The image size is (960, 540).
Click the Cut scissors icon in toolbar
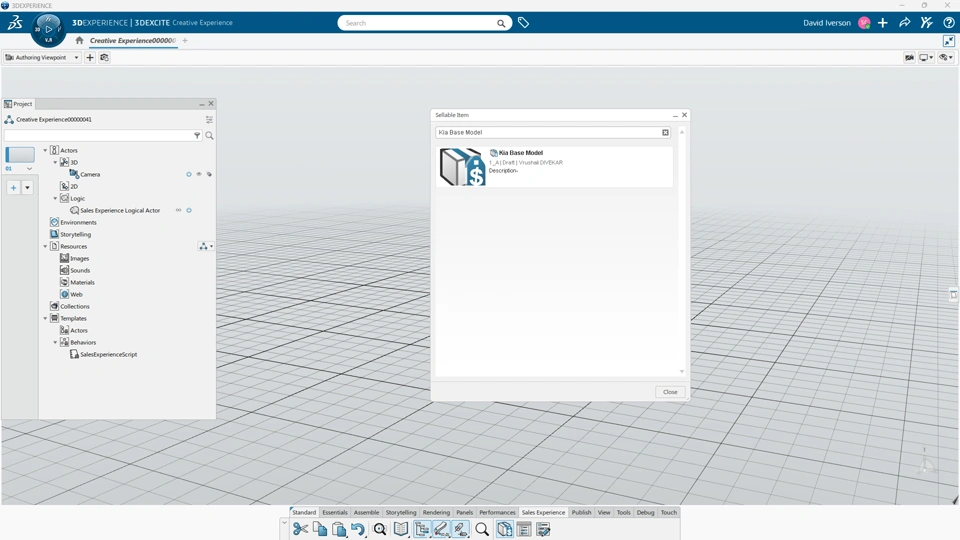(300, 529)
